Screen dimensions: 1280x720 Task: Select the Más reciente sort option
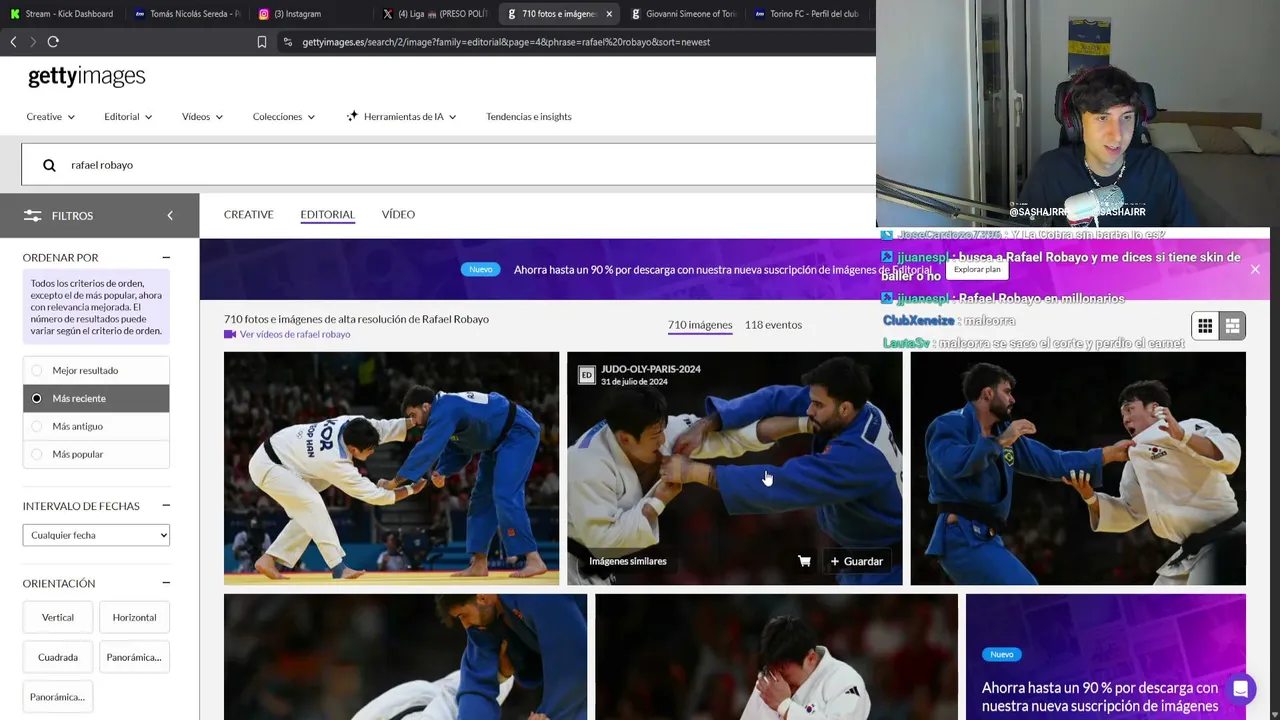(x=96, y=398)
